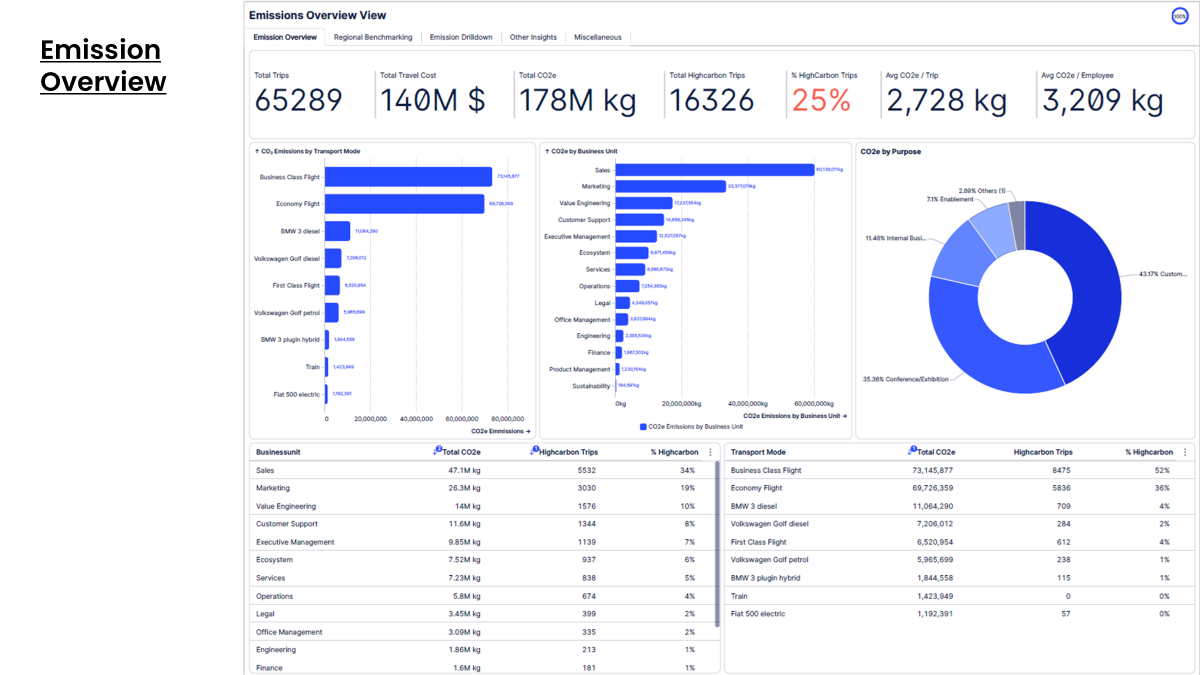Click up arrow beside CO₂ Emissions by Transport Mode title
This screenshot has width=1200, height=675.
(256, 151)
